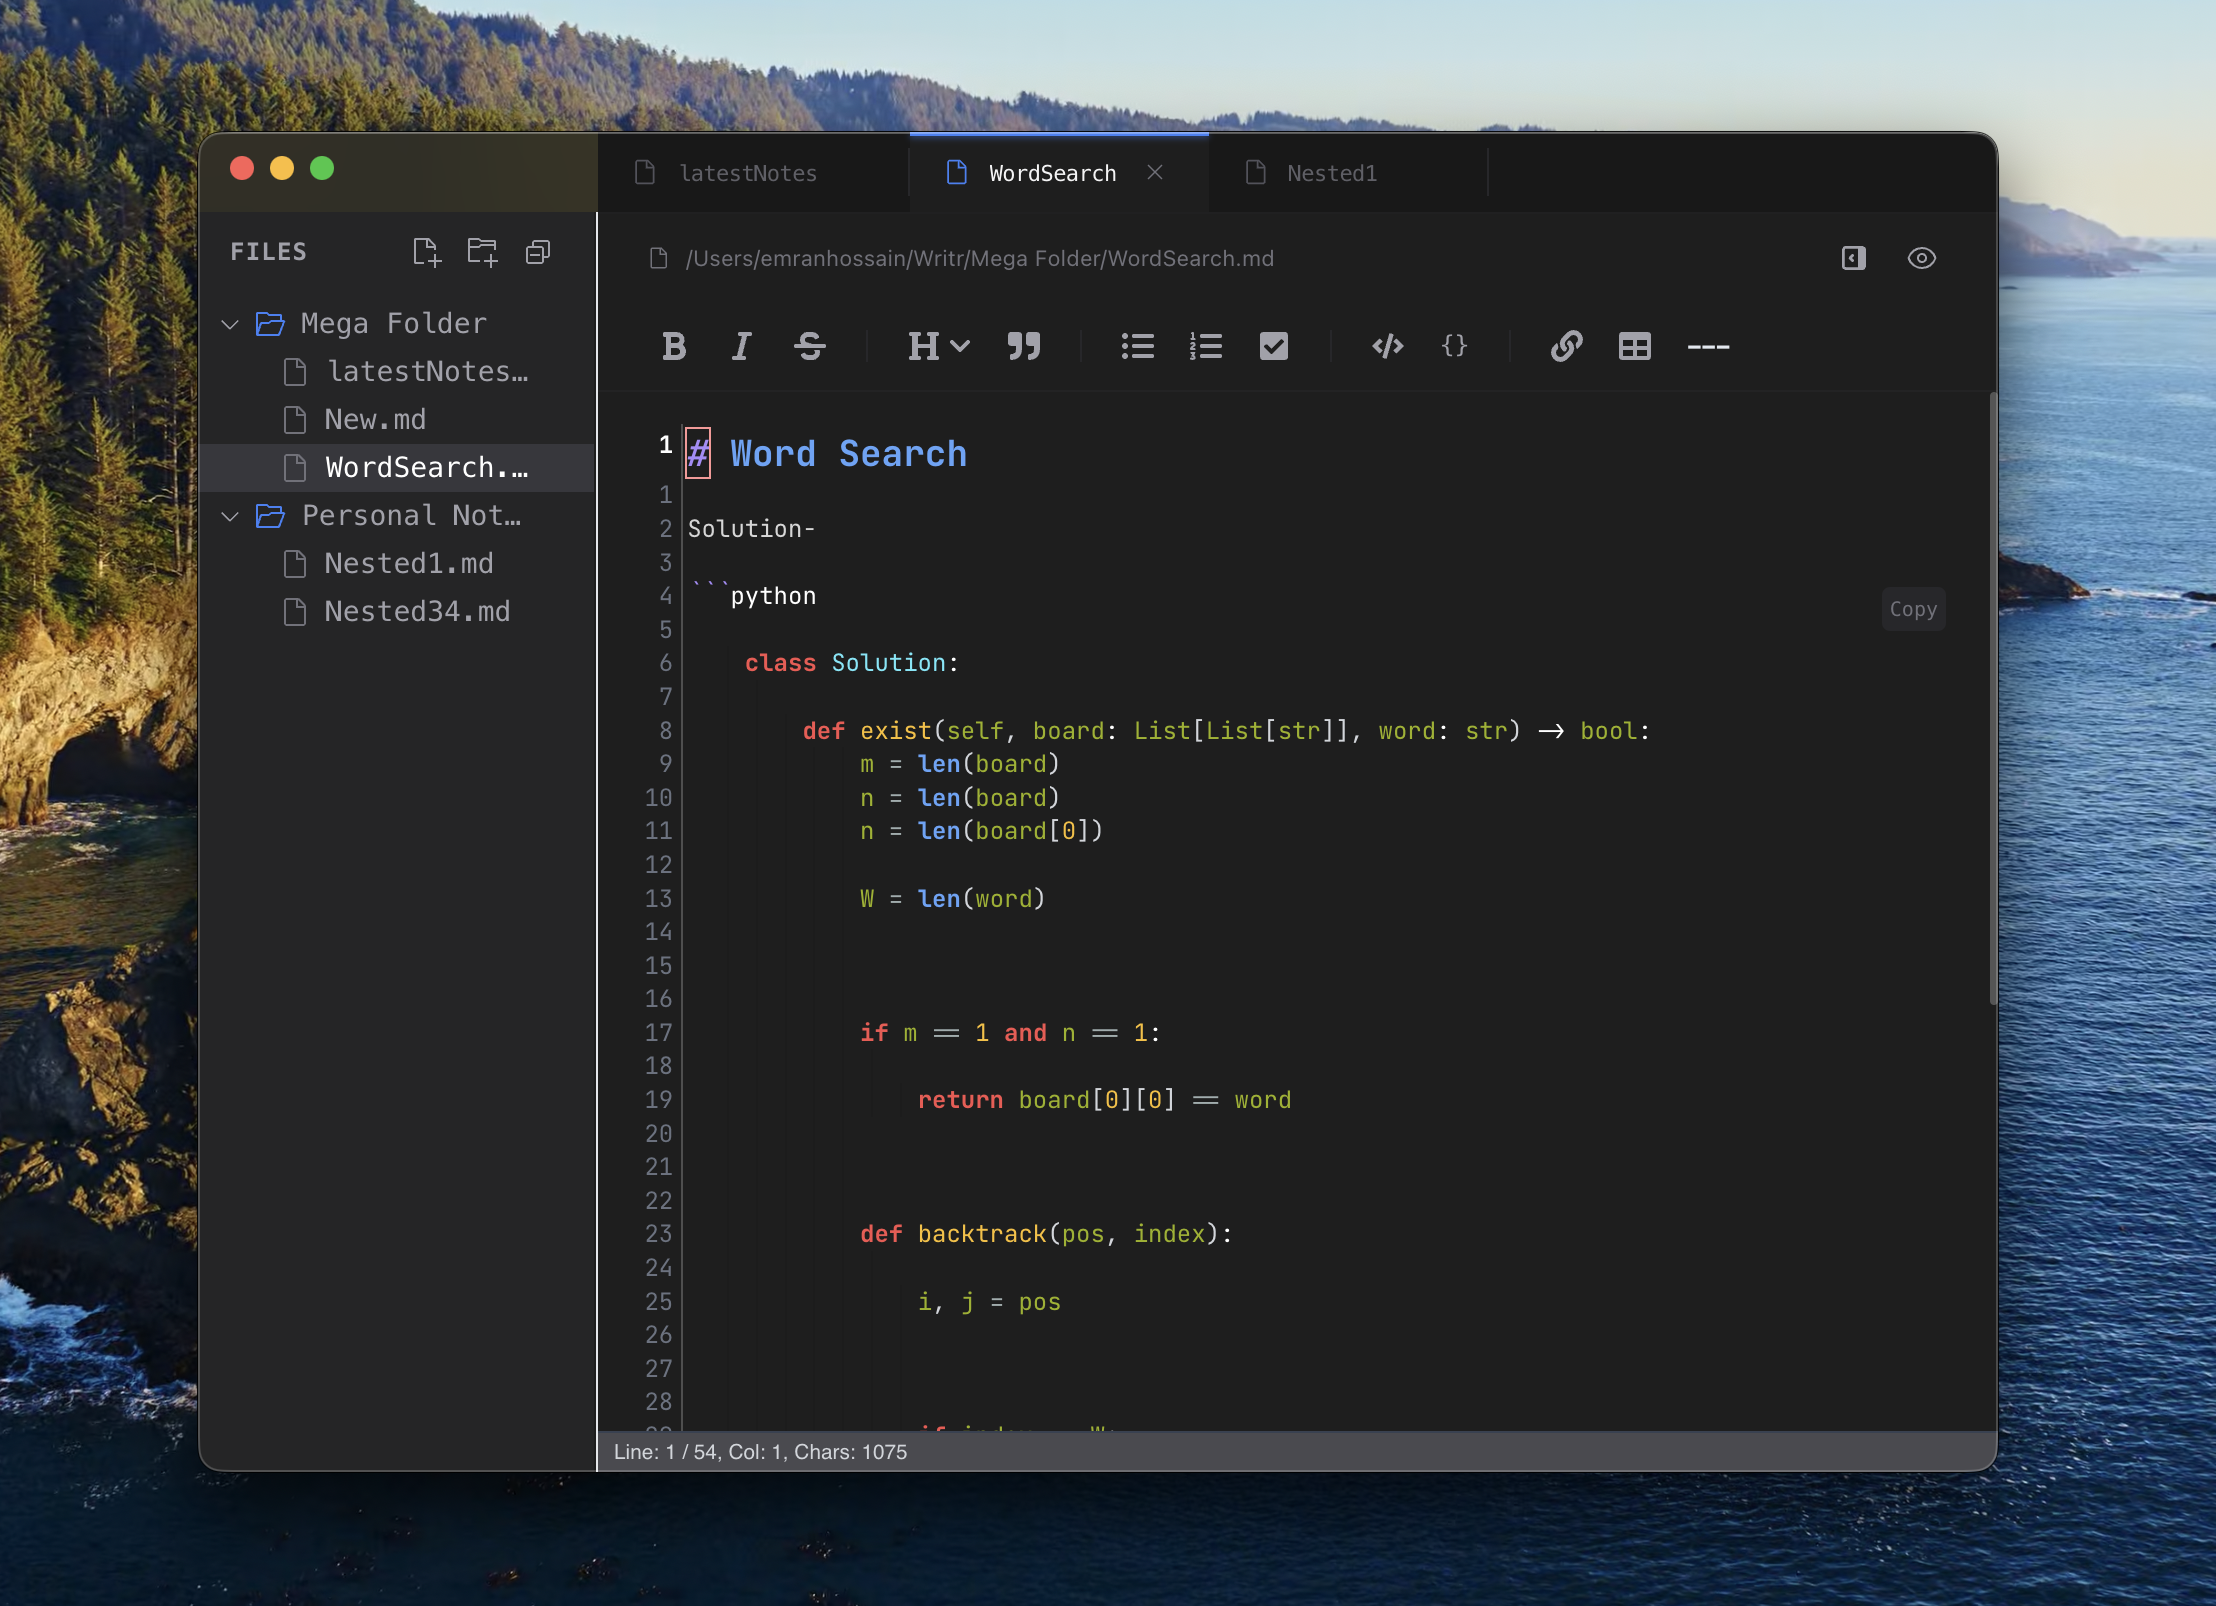Create a new file in FILES panel
2216x1606 pixels.
click(427, 252)
